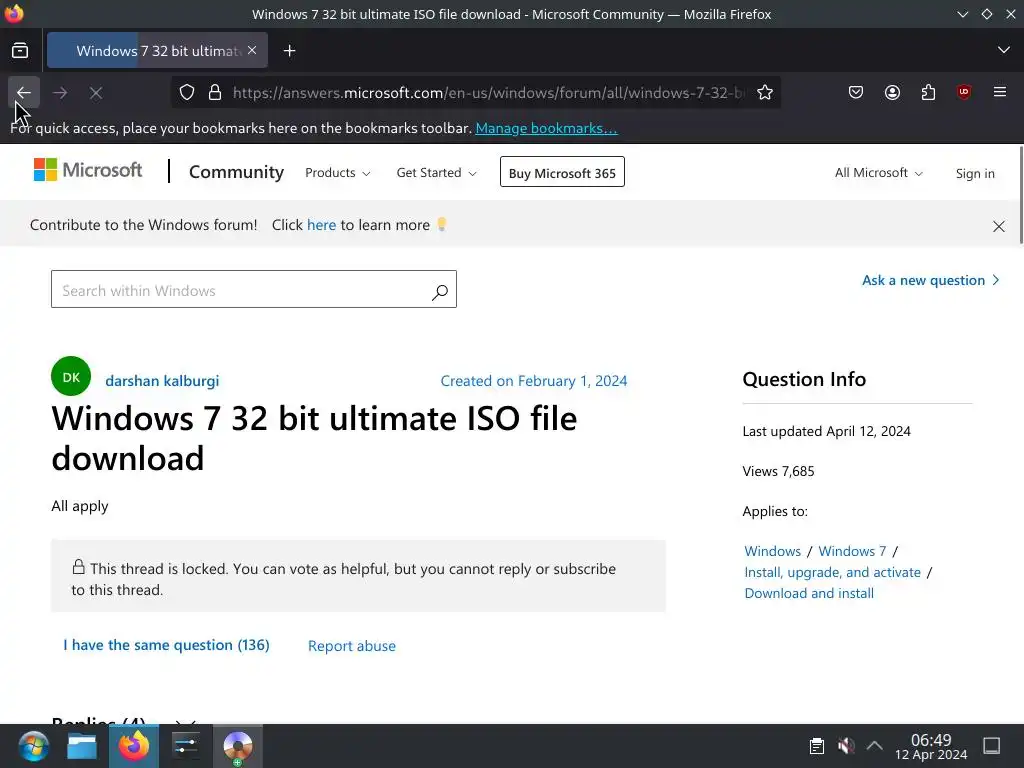Toggle the muted volume tray icon
This screenshot has height=768, width=1024.
pyautogui.click(x=846, y=746)
